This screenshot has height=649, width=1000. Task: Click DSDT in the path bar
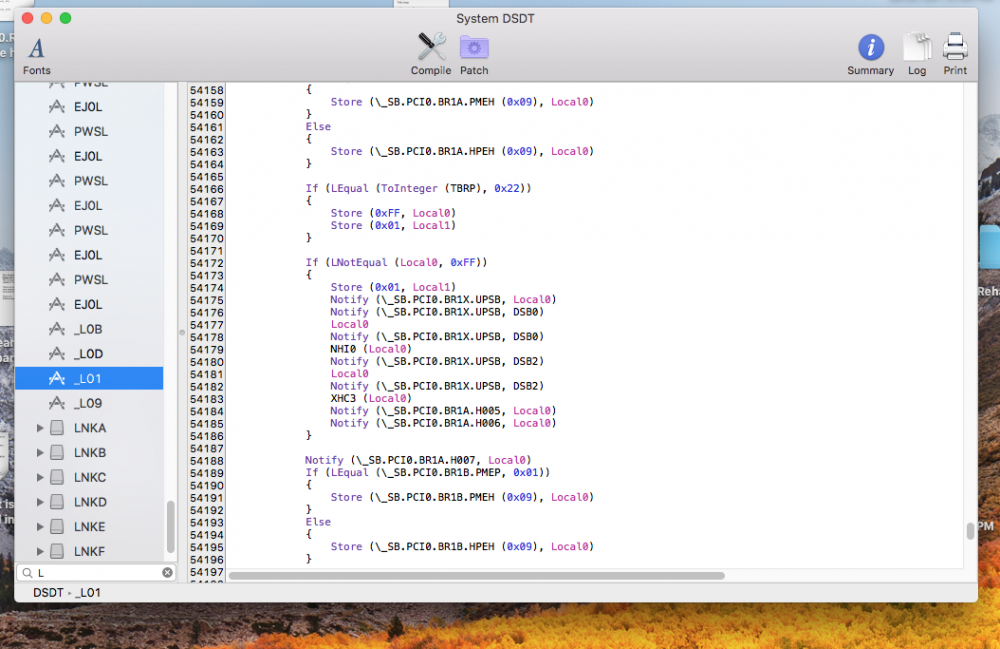coord(48,592)
